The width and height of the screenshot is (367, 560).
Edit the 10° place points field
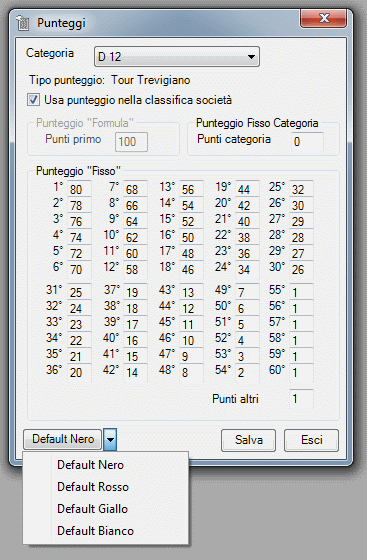click(x=135, y=237)
